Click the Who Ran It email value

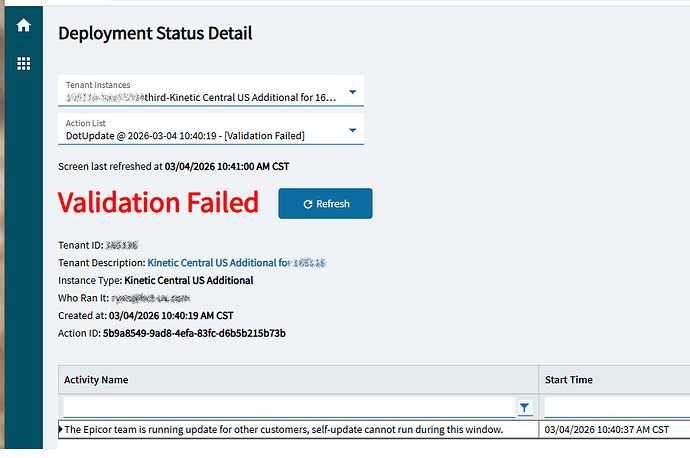pos(151,298)
